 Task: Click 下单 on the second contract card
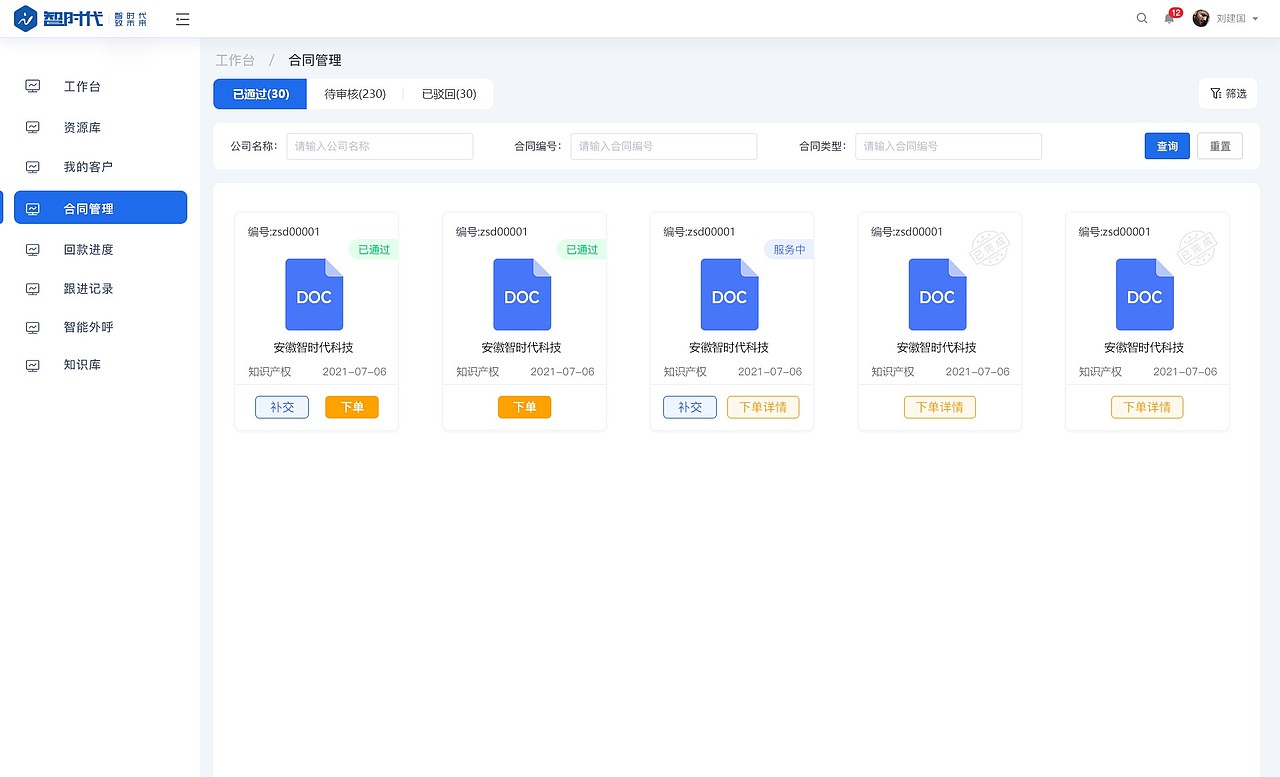tap(524, 407)
